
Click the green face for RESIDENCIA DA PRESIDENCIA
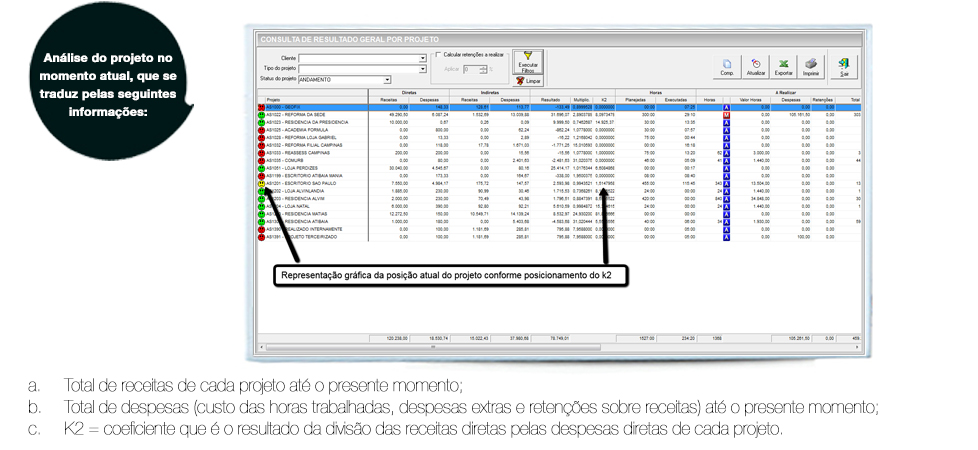(x=261, y=123)
